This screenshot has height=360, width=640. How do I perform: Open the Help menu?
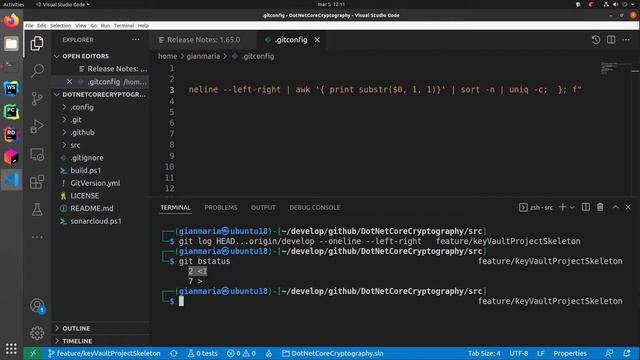pyautogui.click(x=143, y=25)
